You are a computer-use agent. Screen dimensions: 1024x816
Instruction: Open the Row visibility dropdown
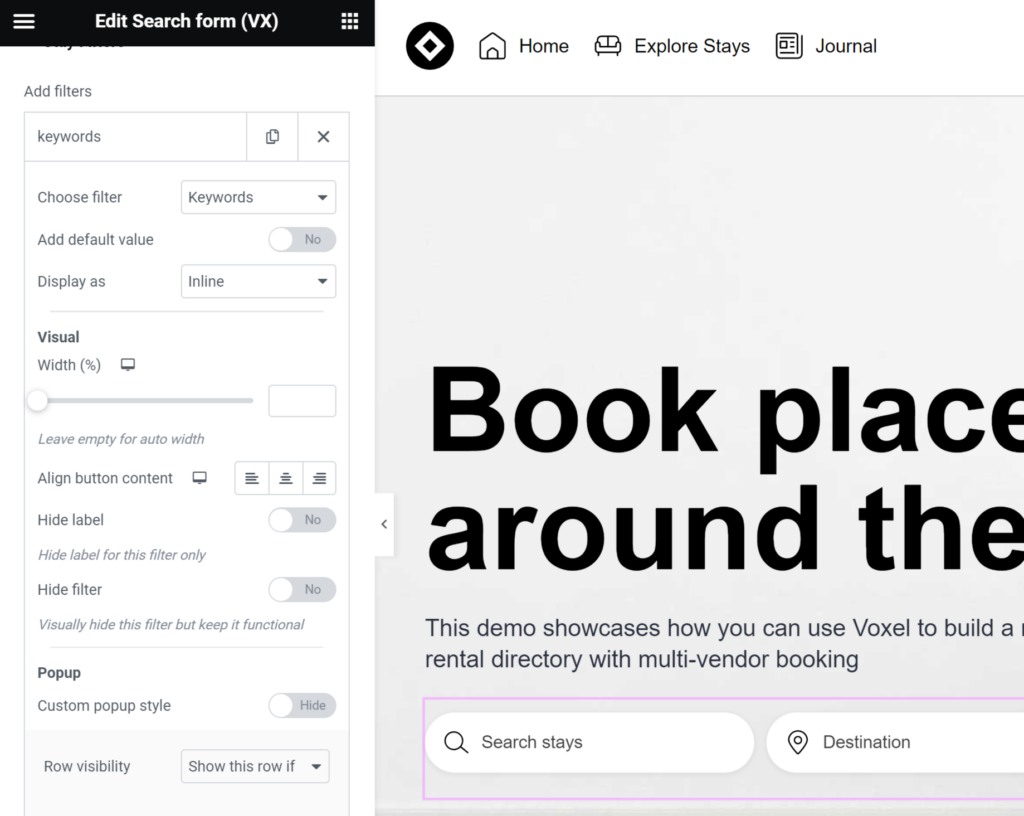(x=255, y=767)
